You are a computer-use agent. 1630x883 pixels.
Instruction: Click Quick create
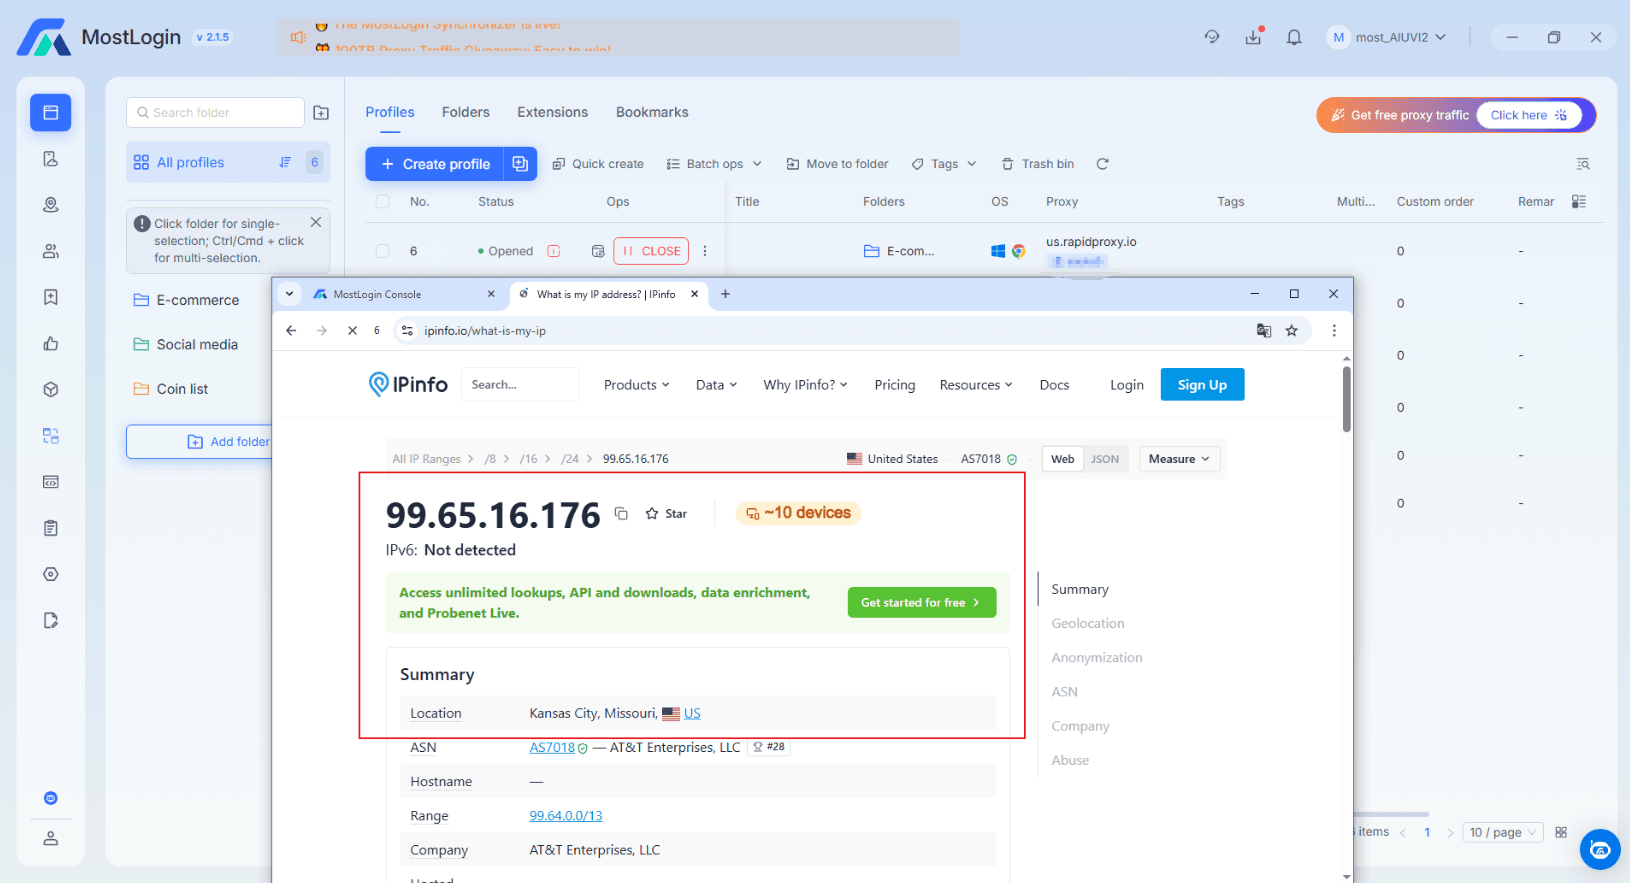598,164
